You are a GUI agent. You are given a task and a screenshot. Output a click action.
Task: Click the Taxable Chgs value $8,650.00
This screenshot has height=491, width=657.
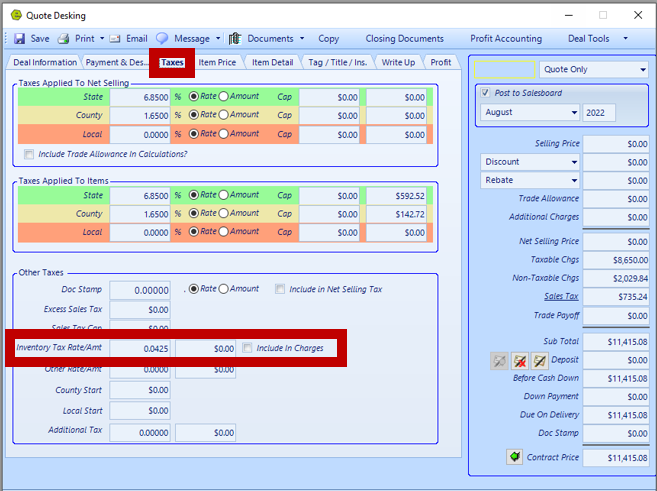[x=616, y=260]
